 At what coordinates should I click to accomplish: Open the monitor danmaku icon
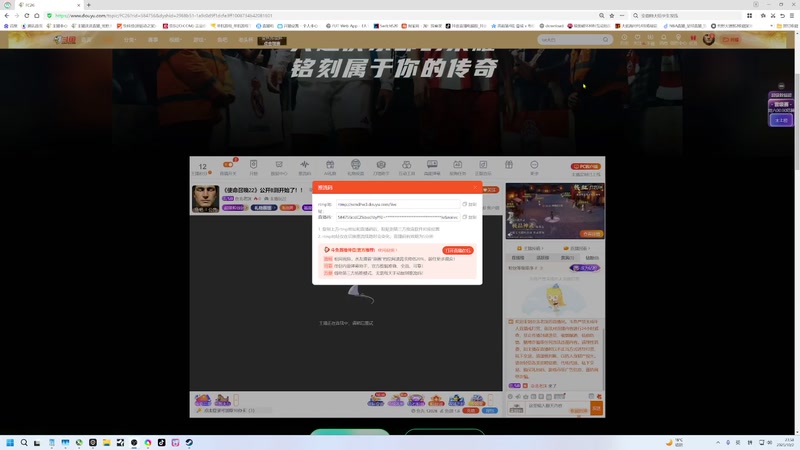(432, 164)
